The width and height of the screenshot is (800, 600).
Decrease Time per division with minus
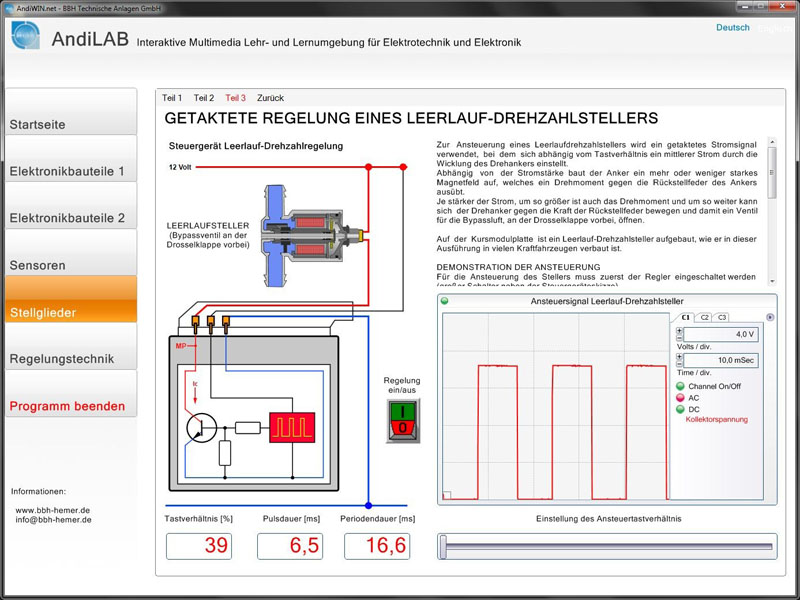(679, 363)
